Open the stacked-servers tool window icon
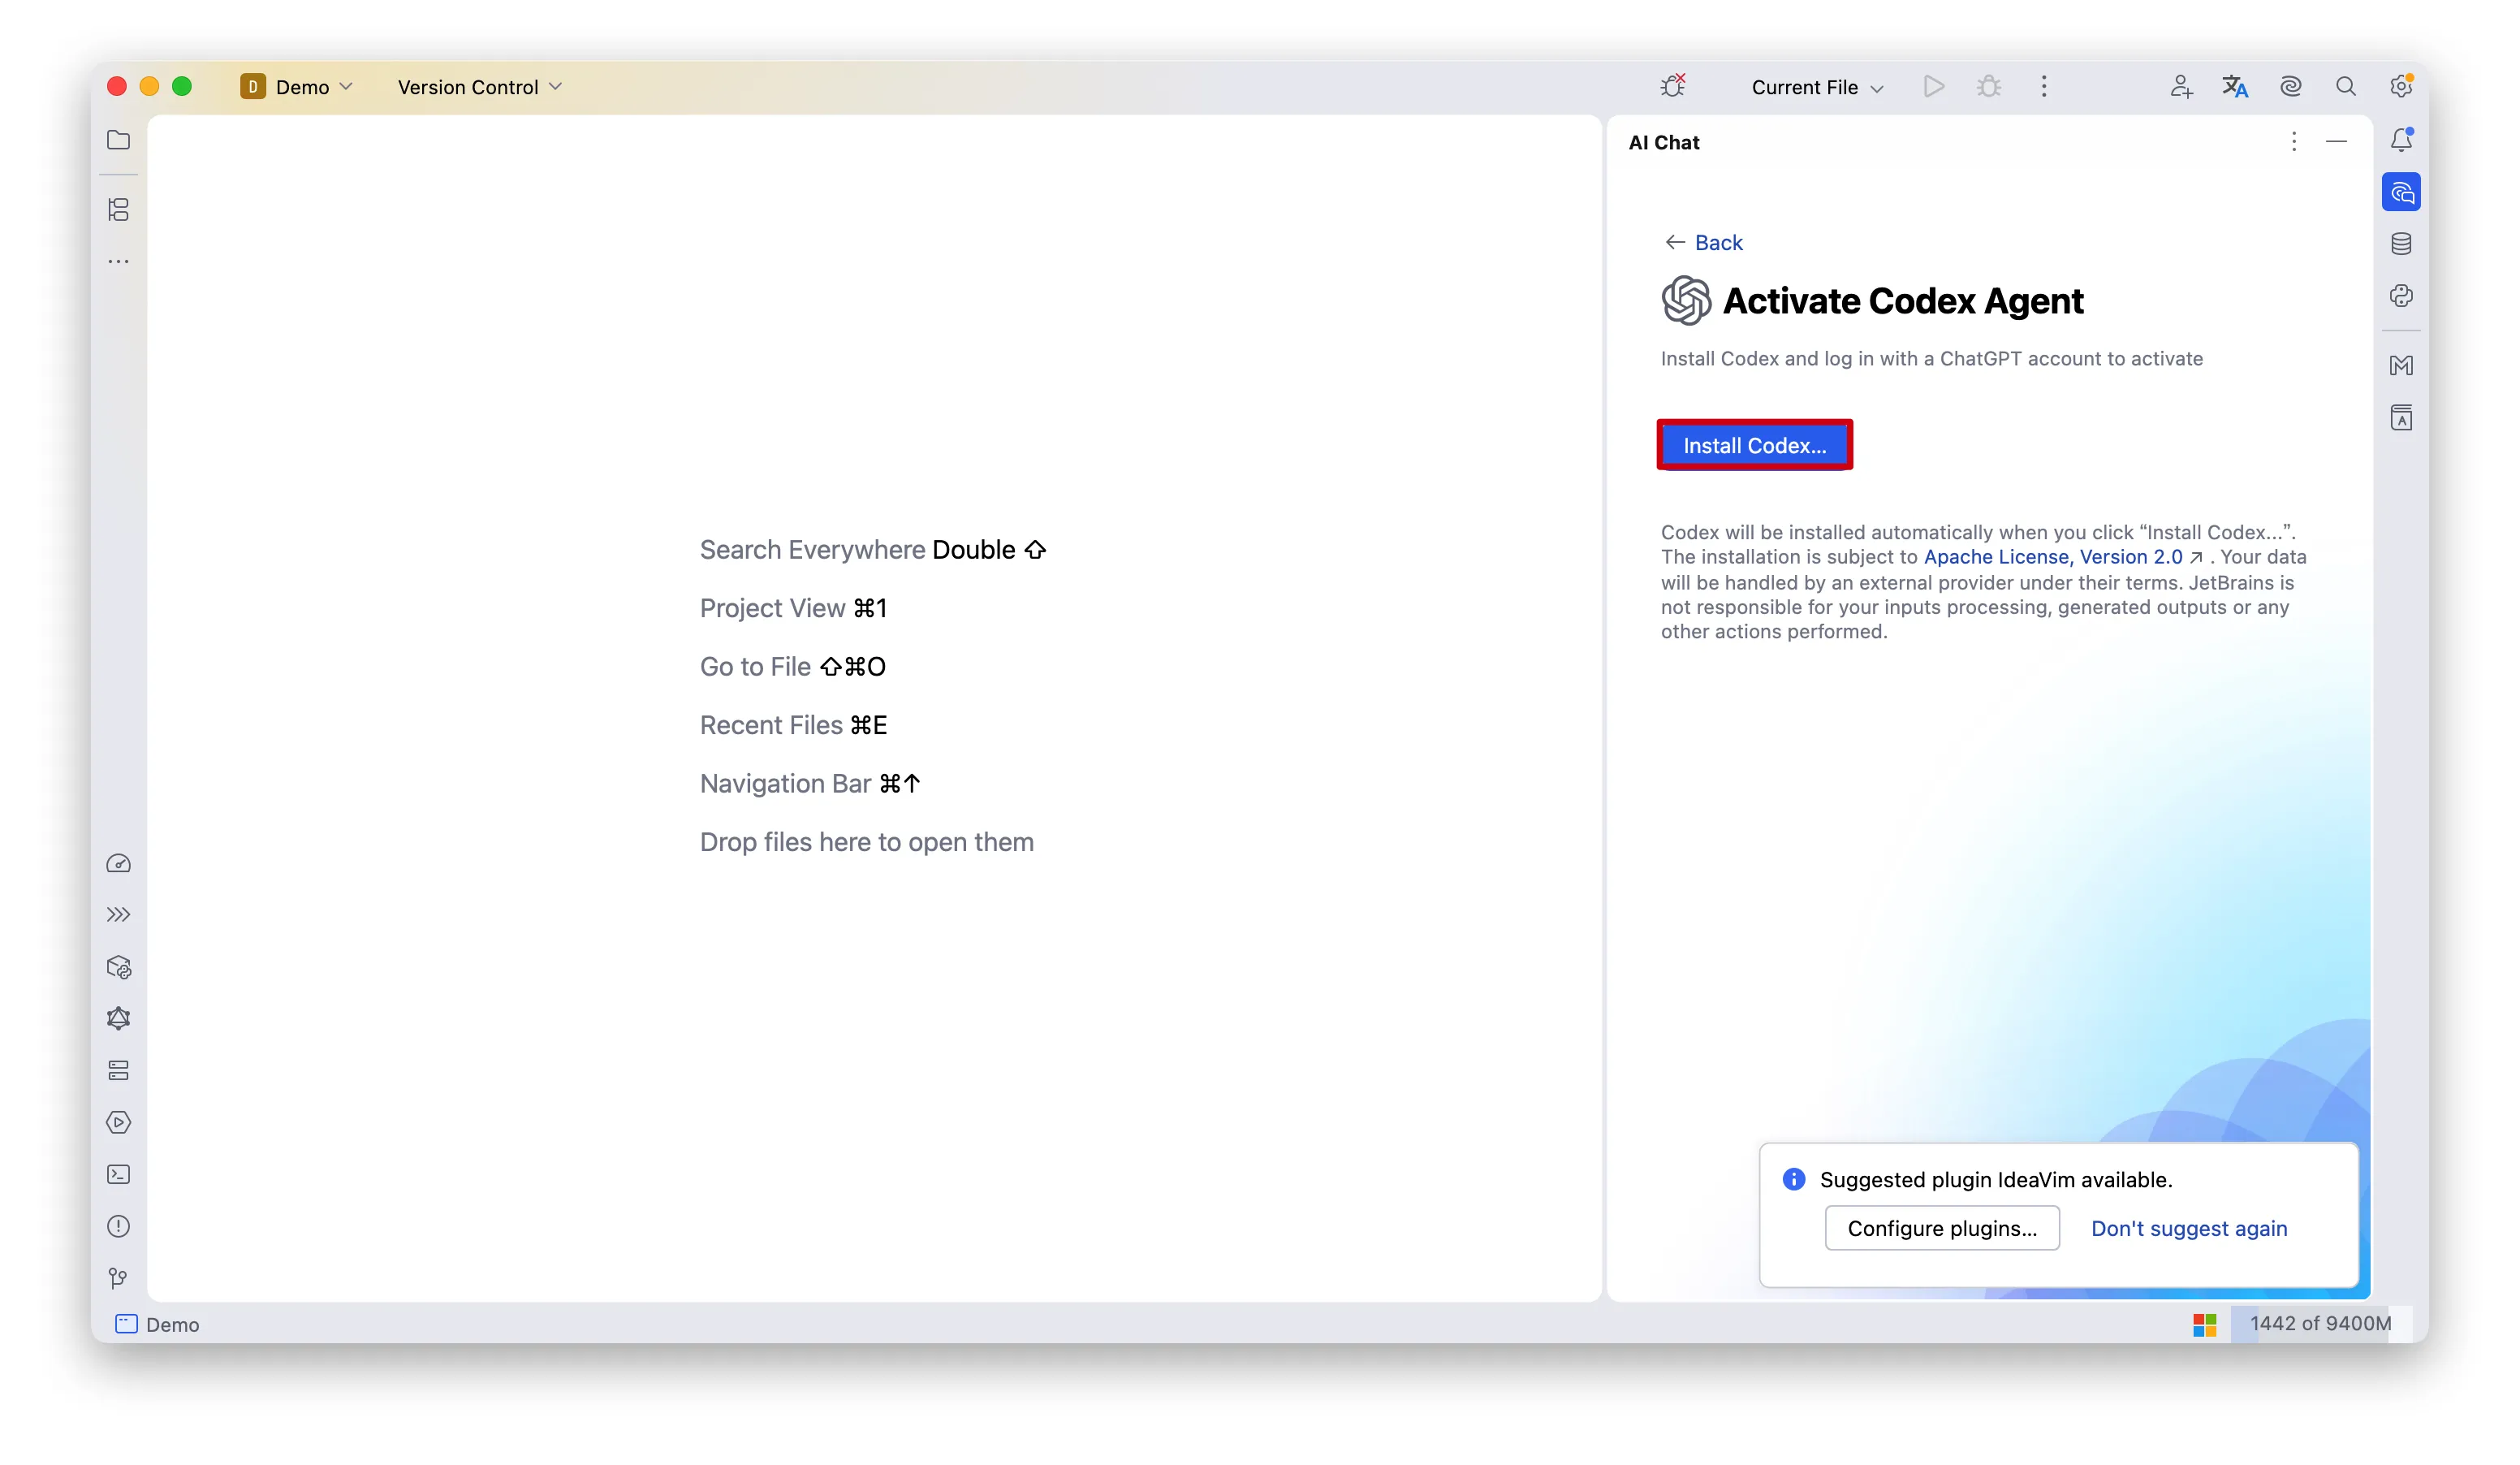This screenshot has width=2520, height=1465. (x=118, y=1071)
